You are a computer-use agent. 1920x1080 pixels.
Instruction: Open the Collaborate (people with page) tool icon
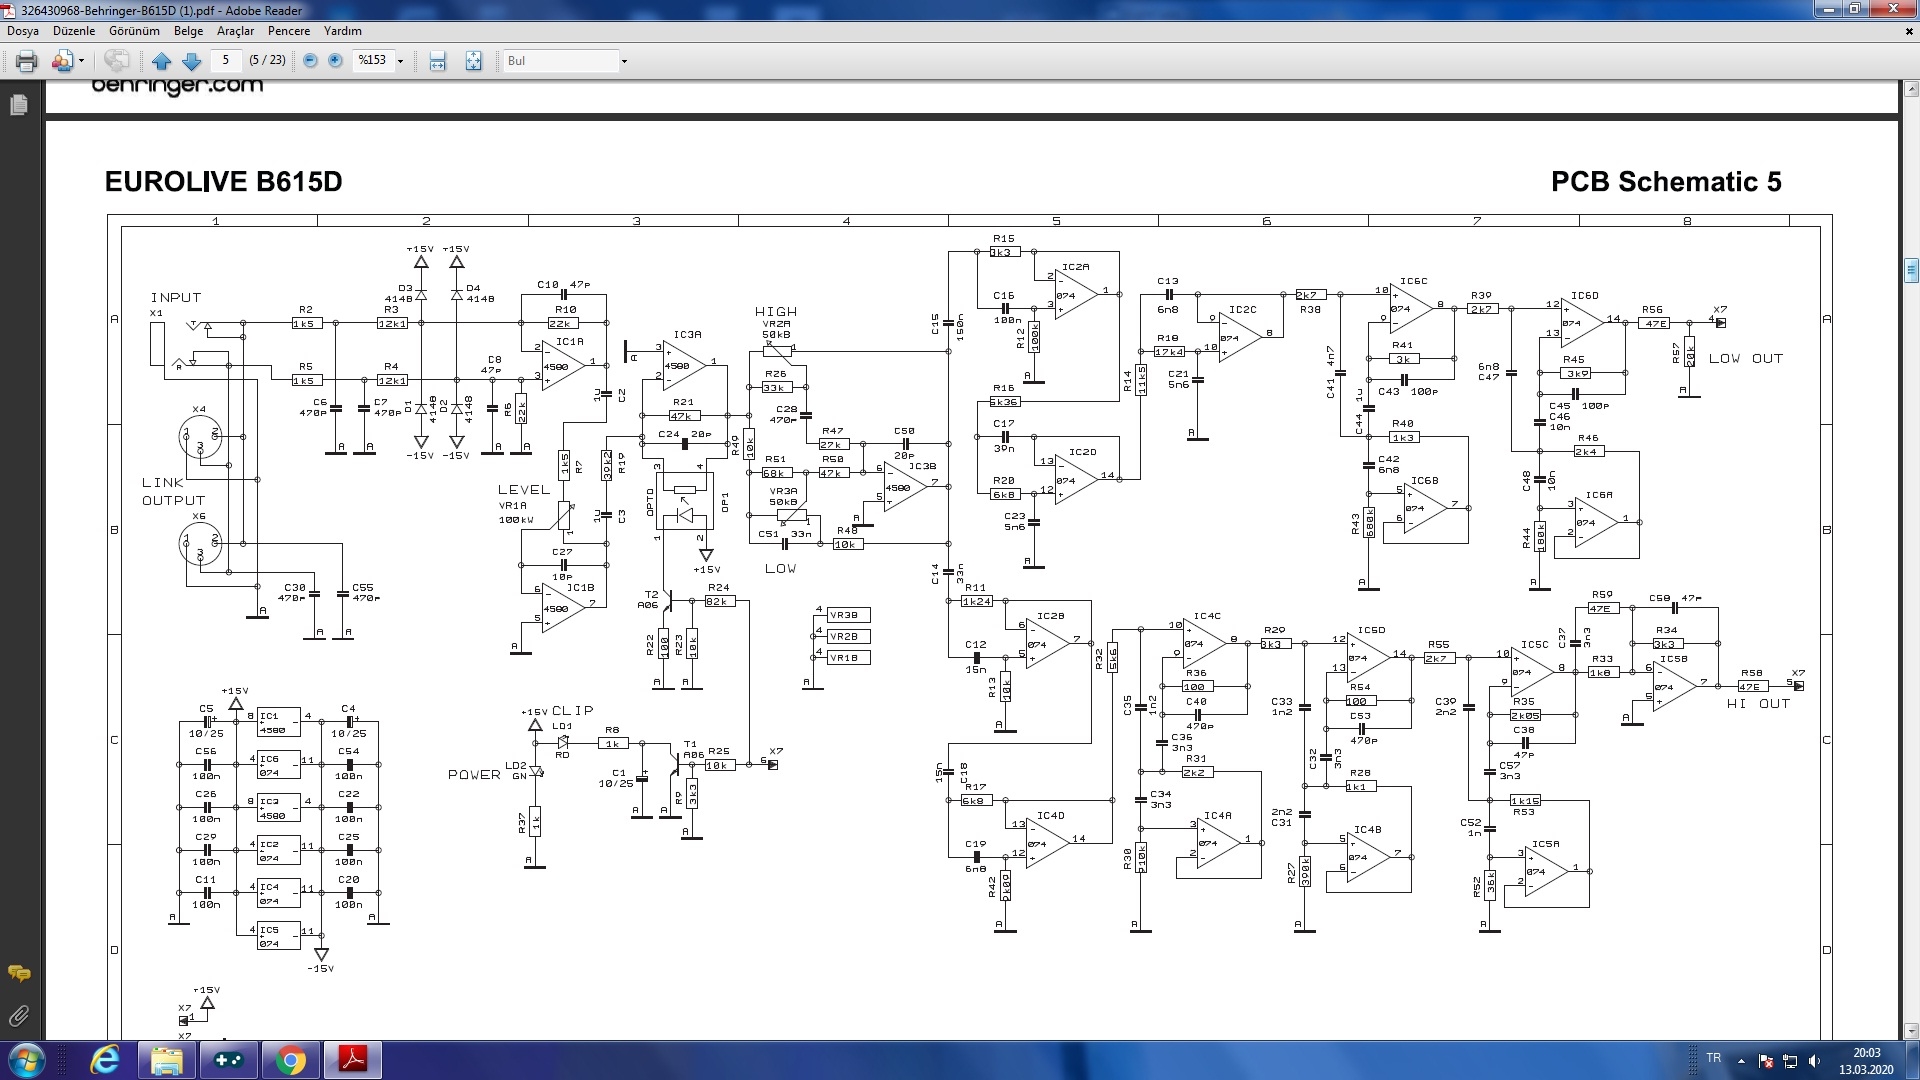pos(62,61)
